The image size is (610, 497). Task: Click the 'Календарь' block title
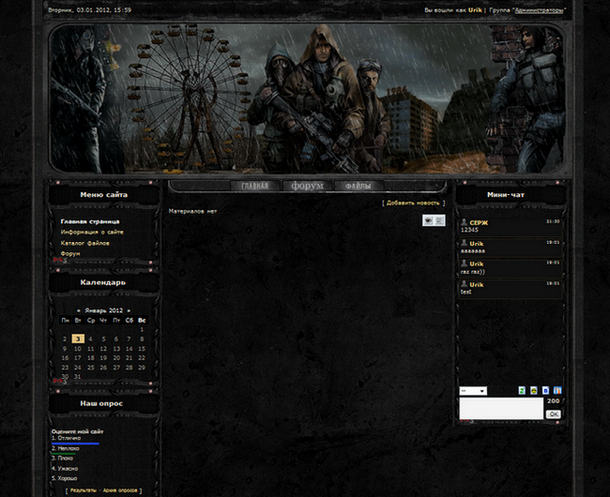[103, 282]
